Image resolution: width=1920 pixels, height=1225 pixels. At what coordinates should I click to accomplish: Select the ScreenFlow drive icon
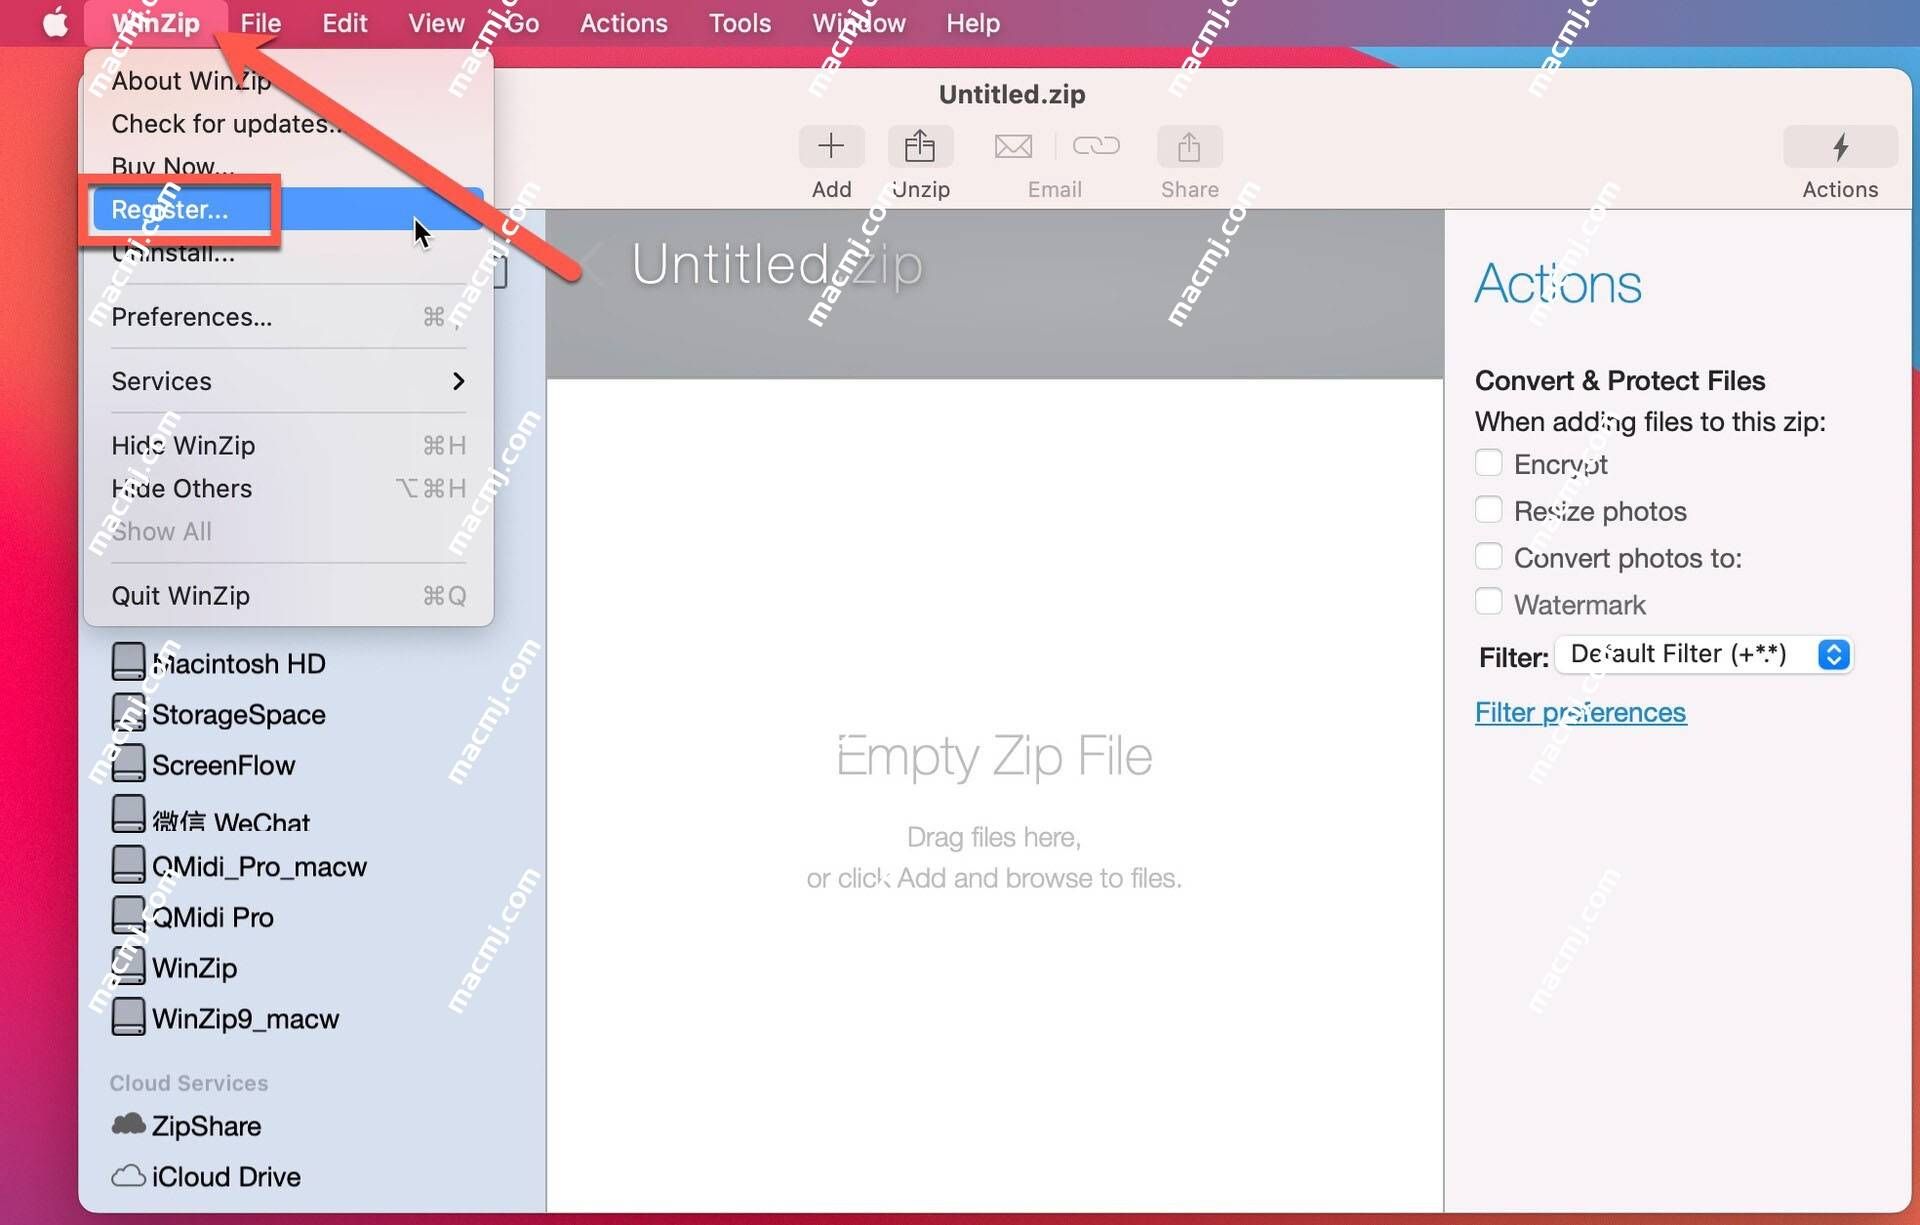coord(128,764)
